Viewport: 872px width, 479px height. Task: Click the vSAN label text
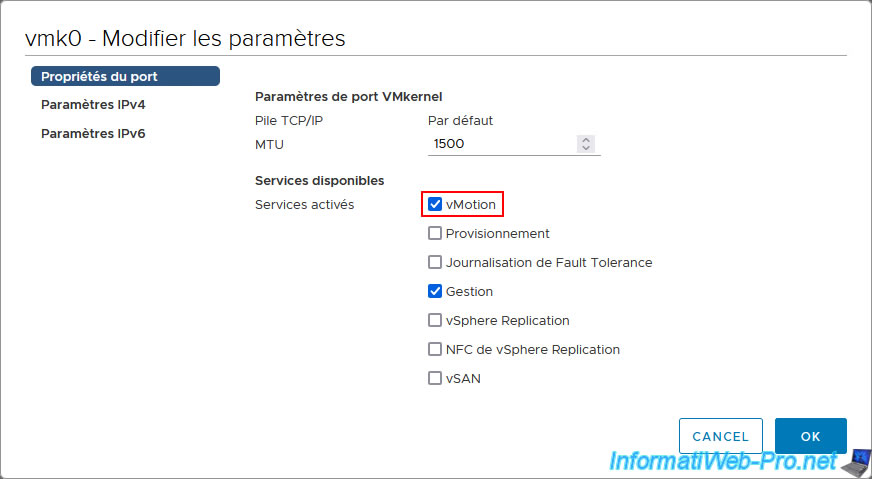[463, 378]
